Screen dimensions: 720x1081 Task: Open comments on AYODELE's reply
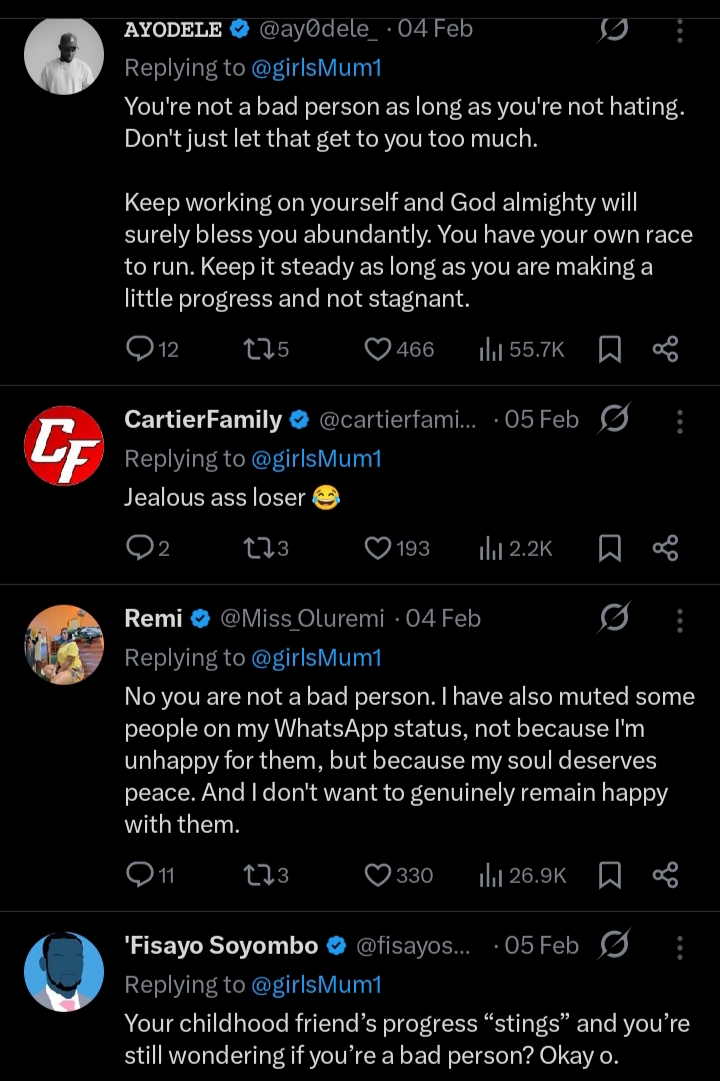point(138,349)
